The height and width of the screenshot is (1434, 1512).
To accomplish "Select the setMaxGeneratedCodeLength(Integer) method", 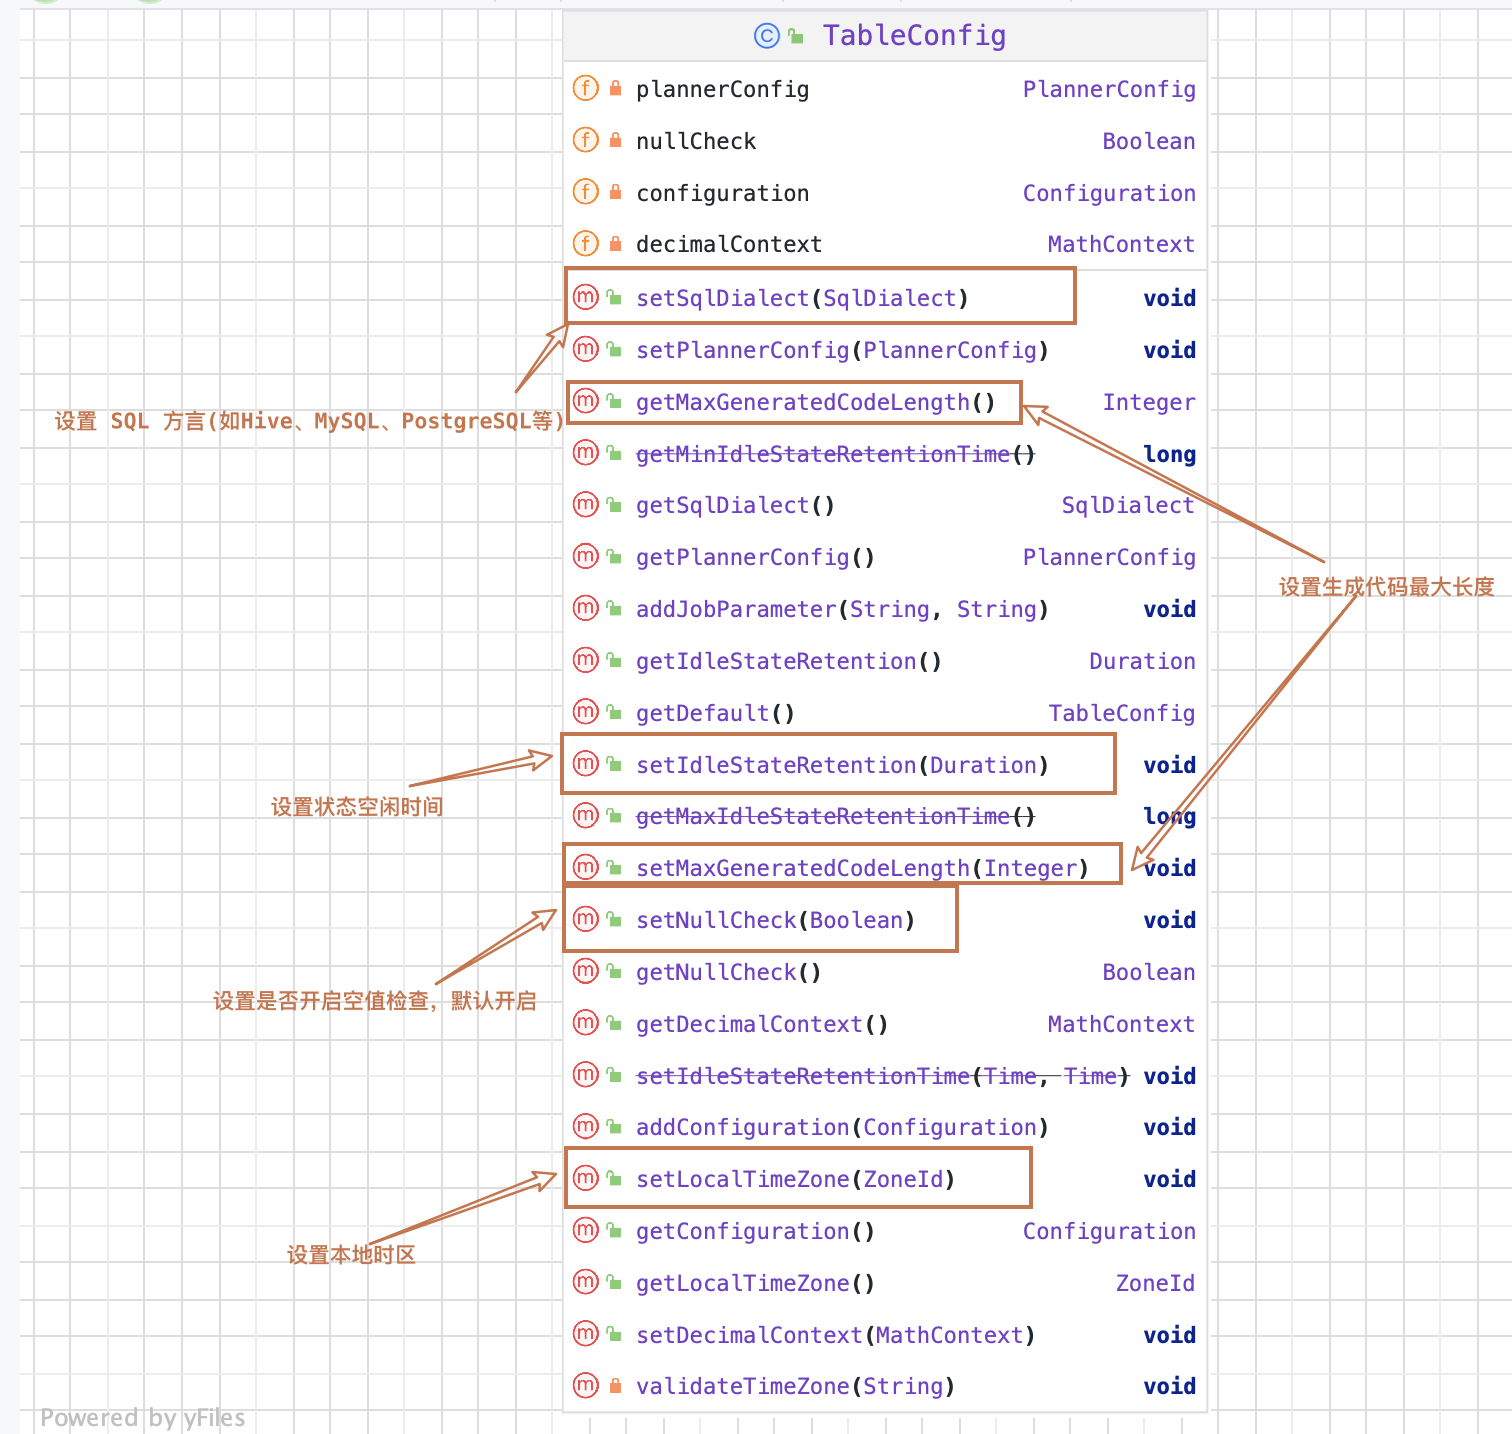I will tap(862, 868).
